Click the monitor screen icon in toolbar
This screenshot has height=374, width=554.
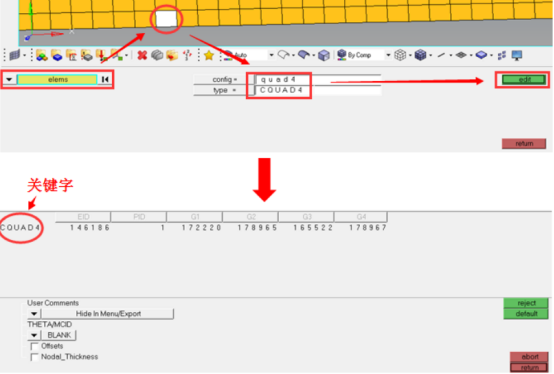[517, 55]
